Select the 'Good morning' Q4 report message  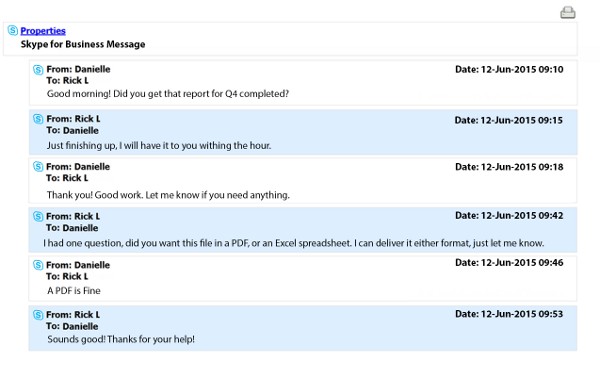(168, 94)
